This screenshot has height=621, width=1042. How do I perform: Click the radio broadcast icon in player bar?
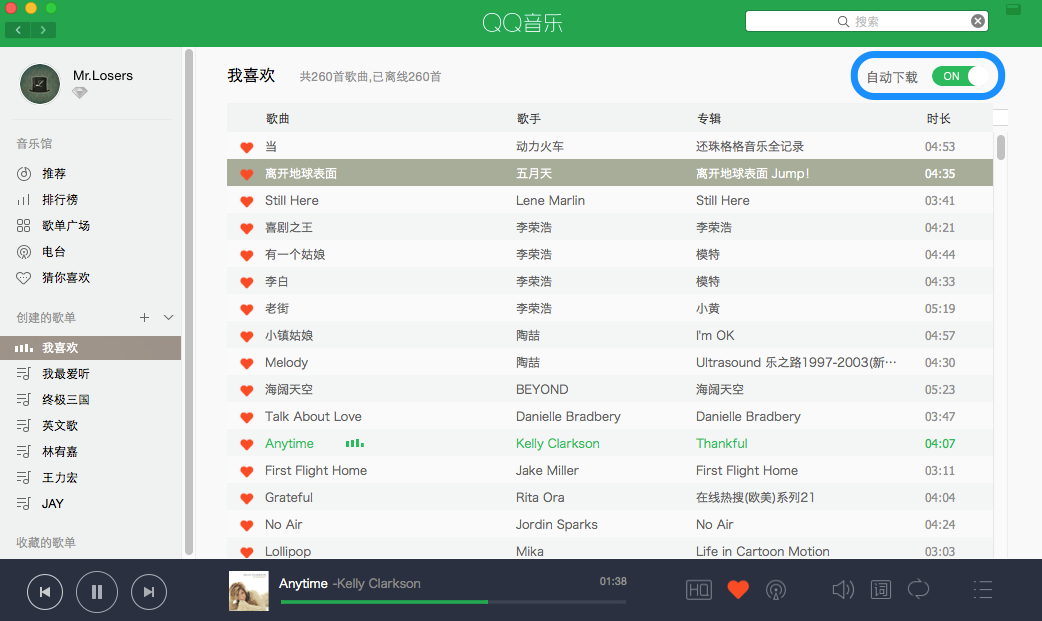tap(776, 590)
